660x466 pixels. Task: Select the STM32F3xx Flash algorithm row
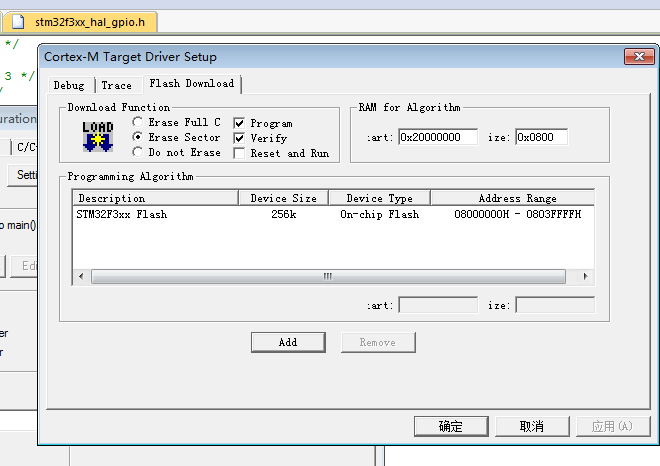(333, 215)
